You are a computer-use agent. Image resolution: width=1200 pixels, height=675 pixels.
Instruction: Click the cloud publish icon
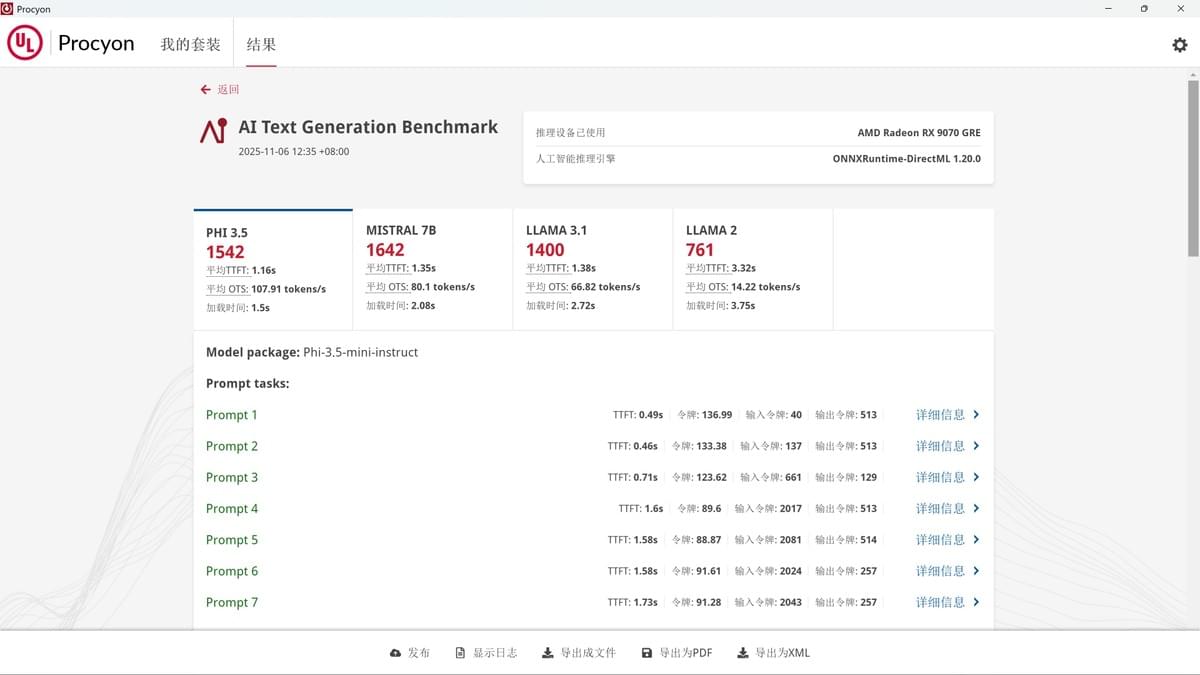[395, 653]
